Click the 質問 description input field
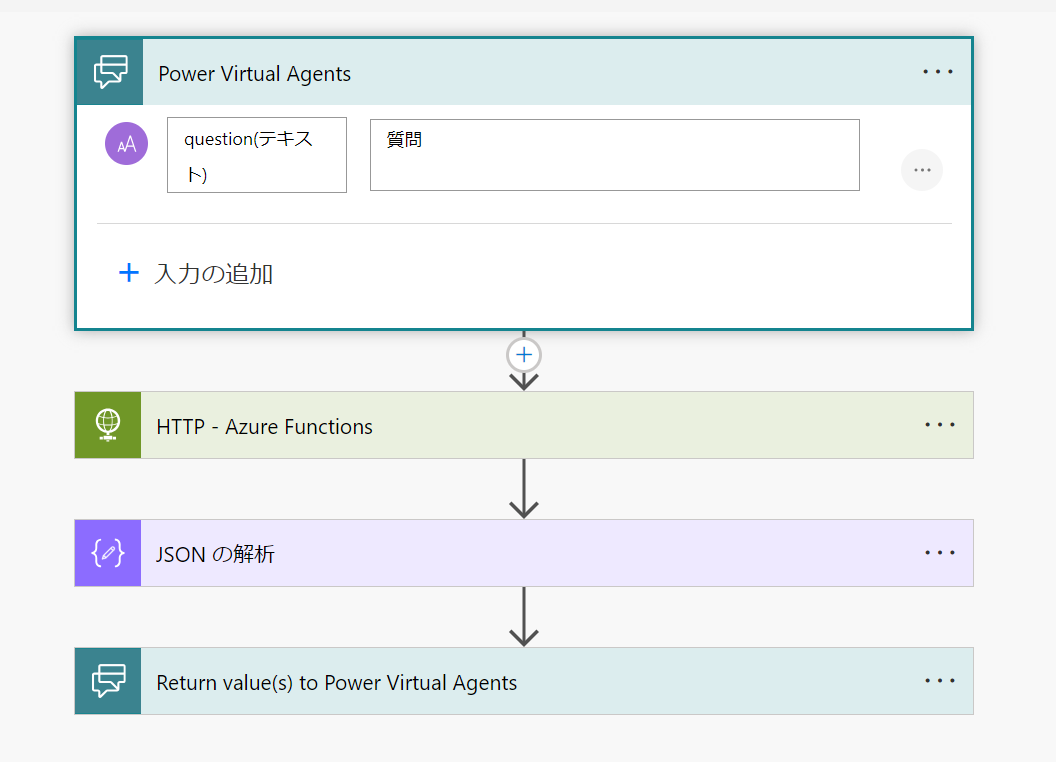Screen dimensions: 1056x762 point(614,155)
